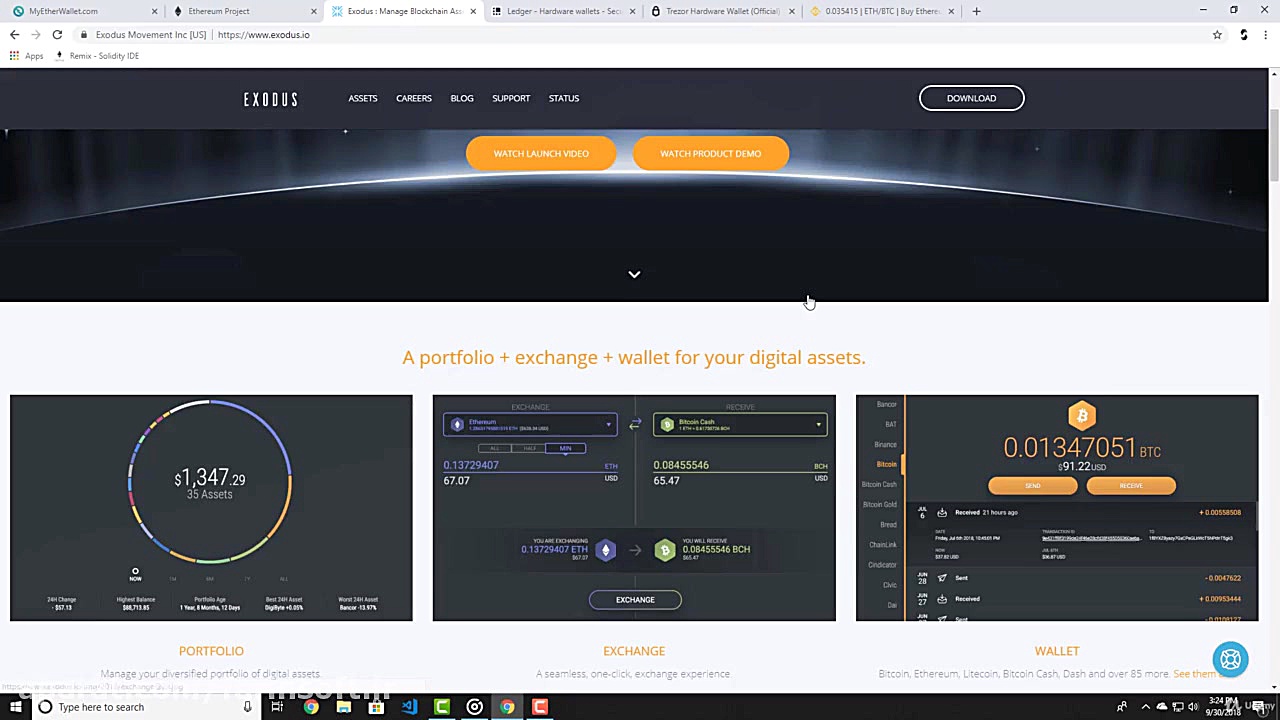This screenshot has width=1280, height=720.
Task: Bookmark this page with the star icon
Action: pyautogui.click(x=1217, y=34)
